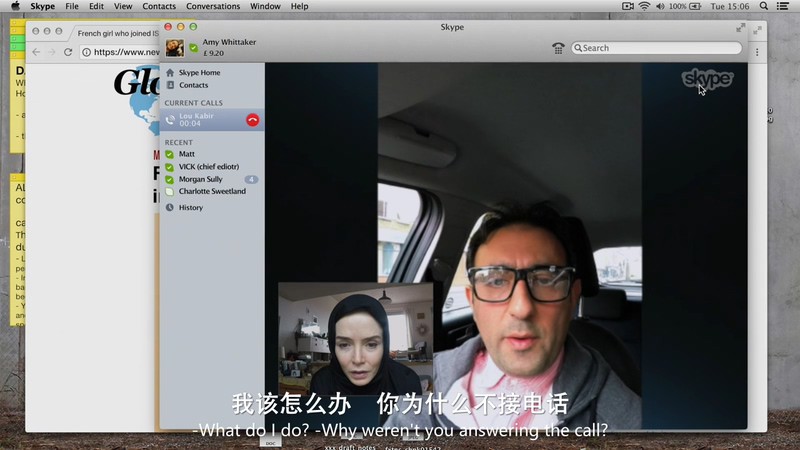Open the Edit menu
This screenshot has height=450, width=800.
point(96,6)
